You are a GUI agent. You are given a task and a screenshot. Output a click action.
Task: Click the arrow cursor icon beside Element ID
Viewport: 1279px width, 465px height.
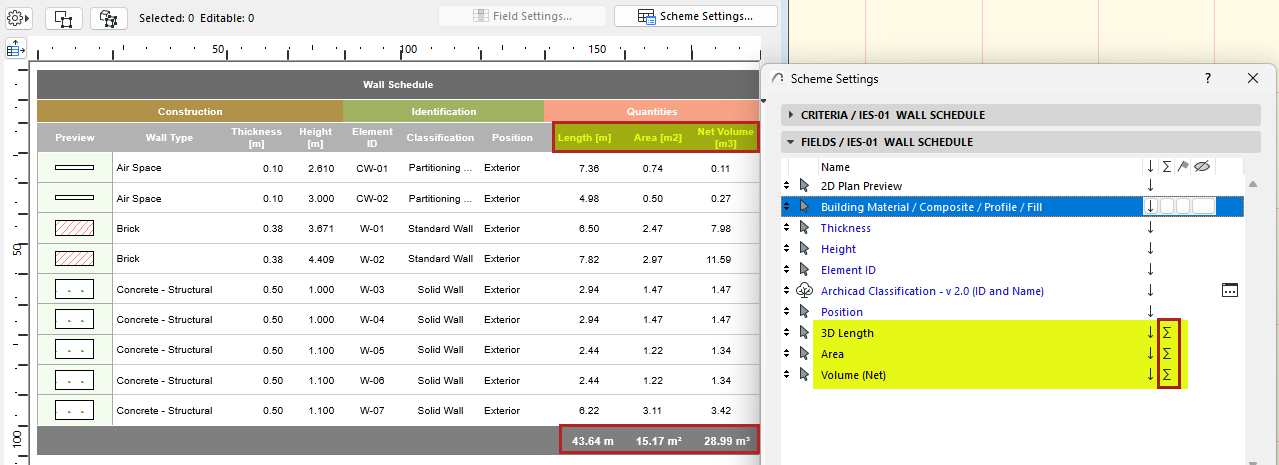click(x=804, y=270)
